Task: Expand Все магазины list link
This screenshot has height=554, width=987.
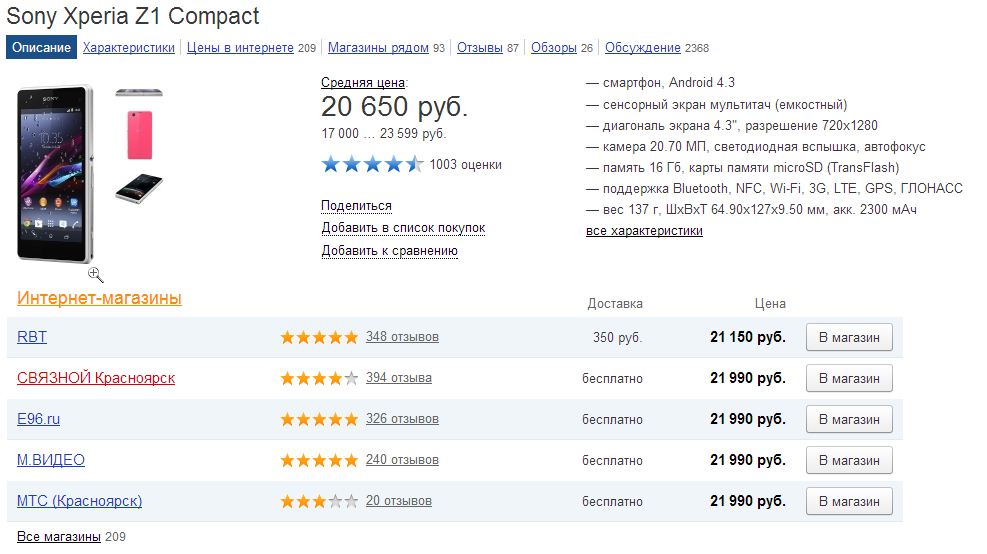Action: pyautogui.click(x=59, y=537)
